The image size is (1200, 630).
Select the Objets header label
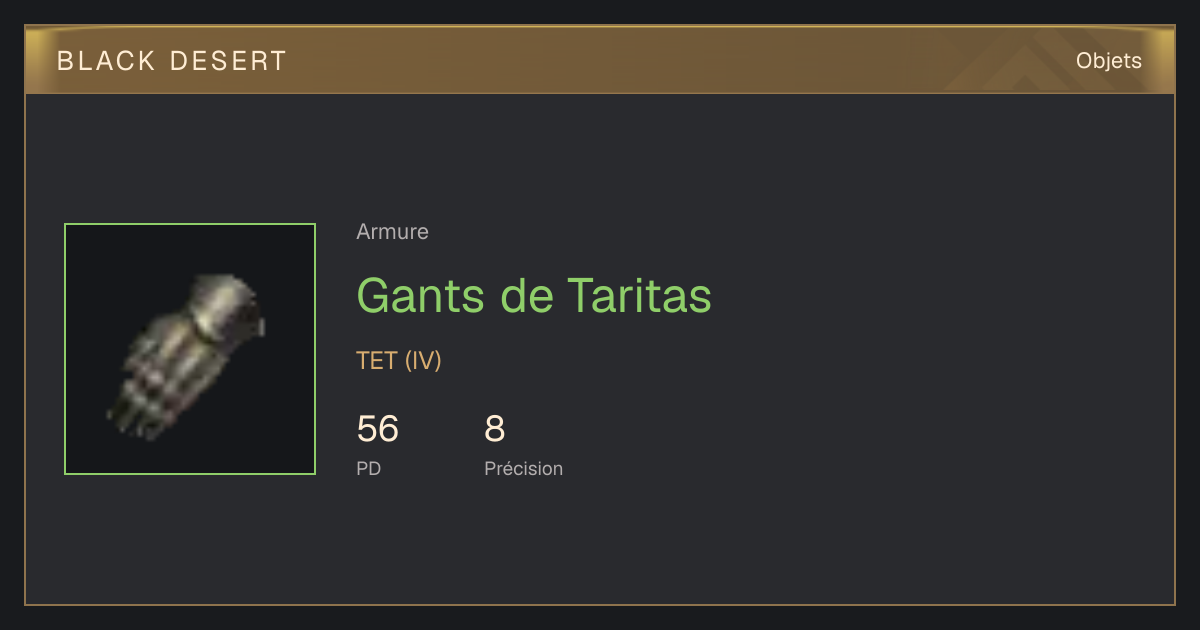click(x=1108, y=61)
